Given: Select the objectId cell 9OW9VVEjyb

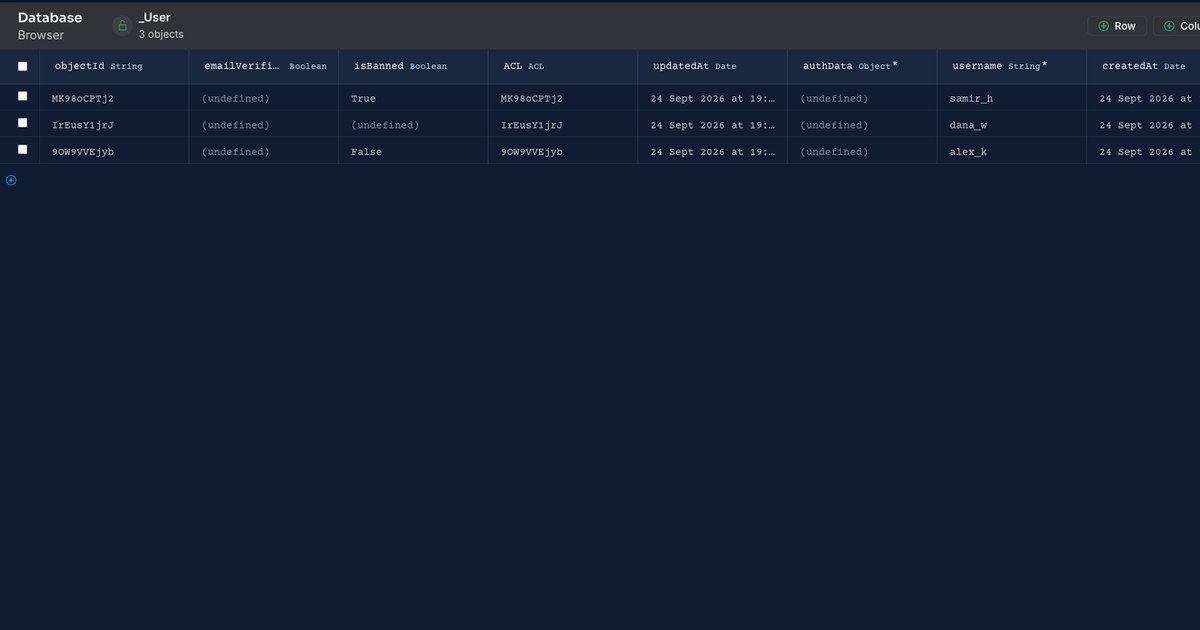Looking at the screenshot, I should coord(114,151).
